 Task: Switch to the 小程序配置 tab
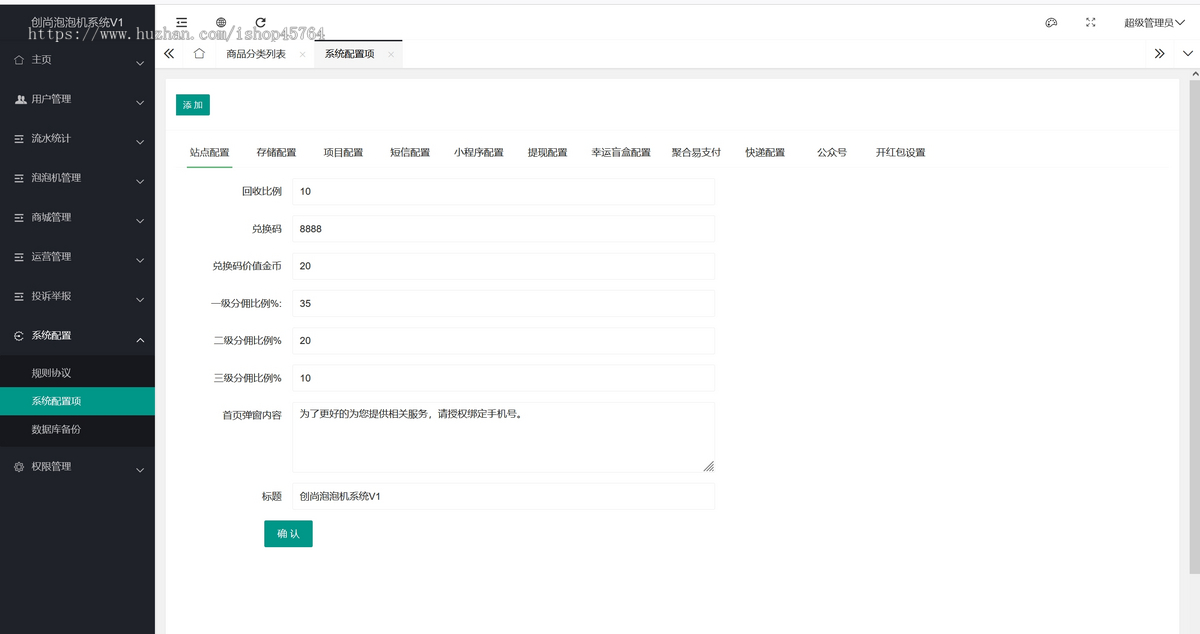coord(479,152)
